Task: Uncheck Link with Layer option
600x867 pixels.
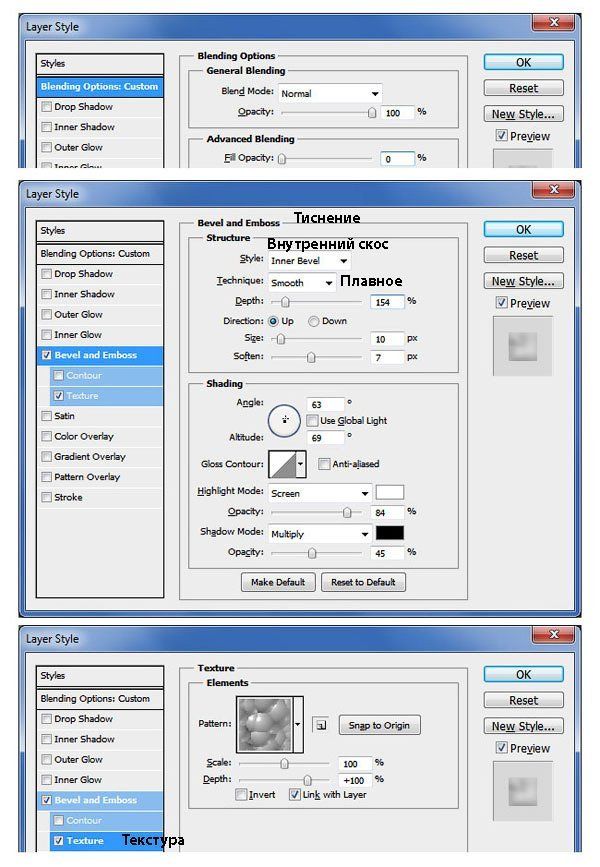Action: tap(295, 795)
